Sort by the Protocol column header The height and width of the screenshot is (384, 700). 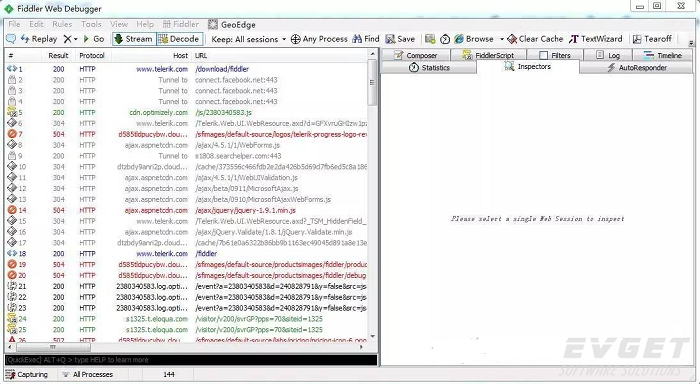tap(92, 56)
